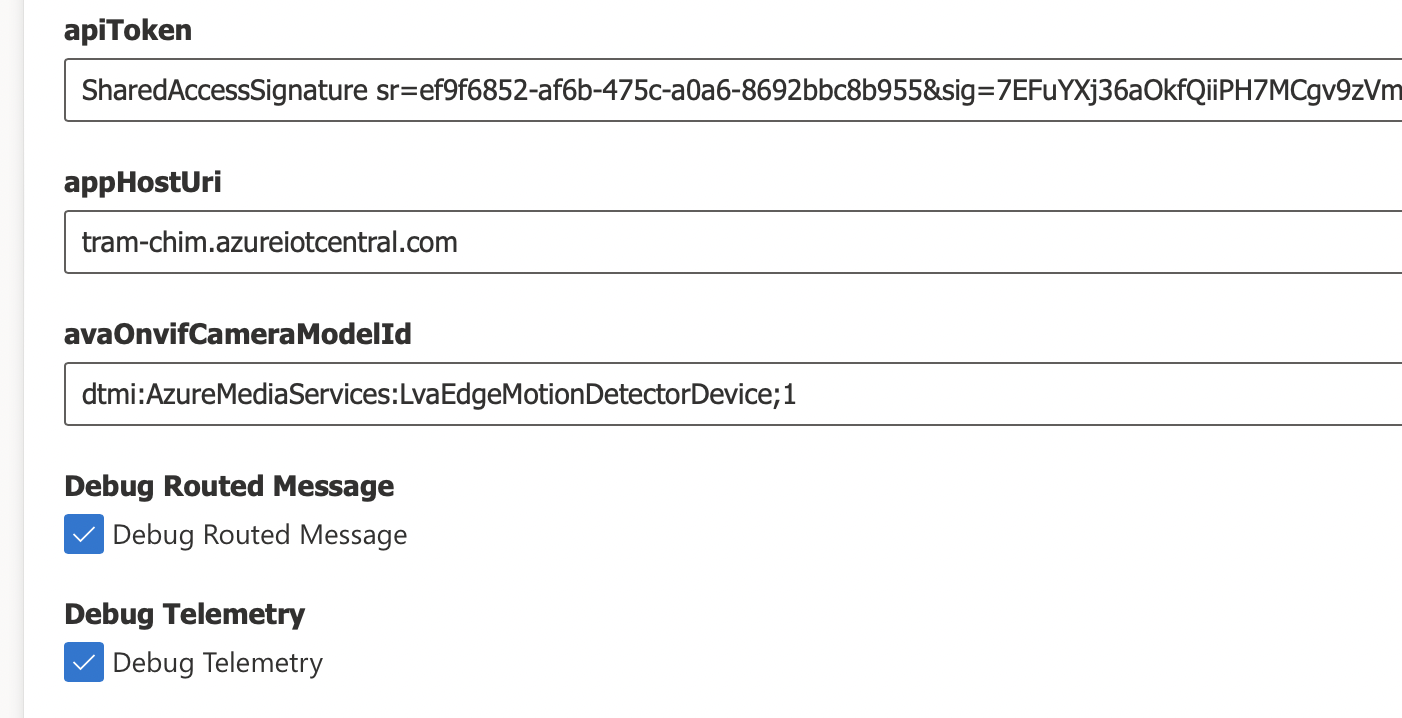Toggle the Debug Telemetry checkbox
The width and height of the screenshot is (1402, 718).
[84, 662]
